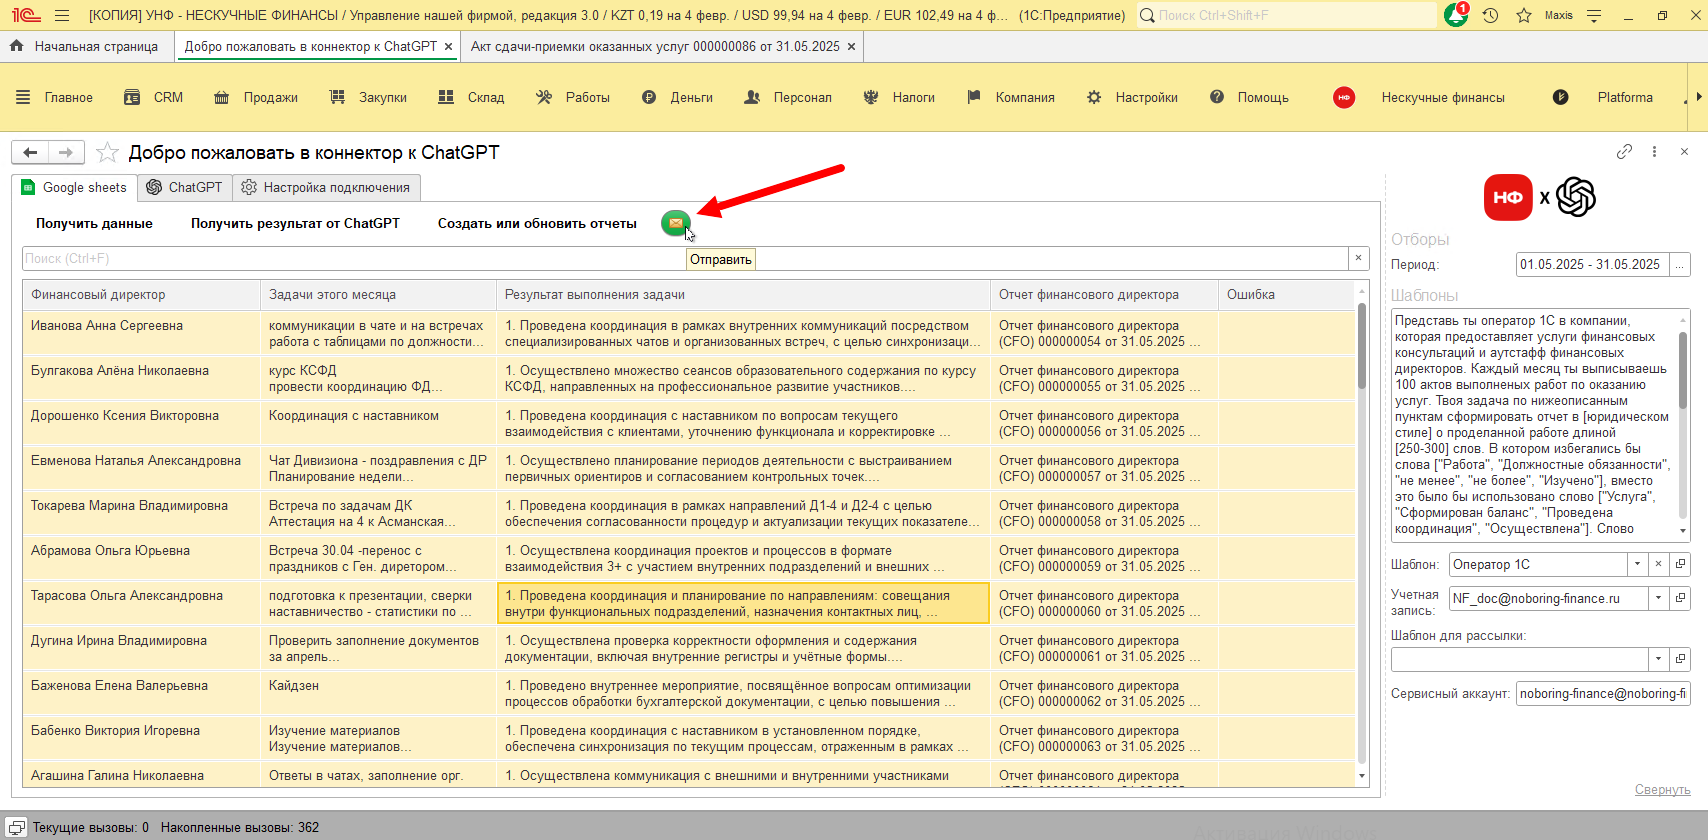
Task: Open the three-dot more options menu
Action: point(1654,152)
